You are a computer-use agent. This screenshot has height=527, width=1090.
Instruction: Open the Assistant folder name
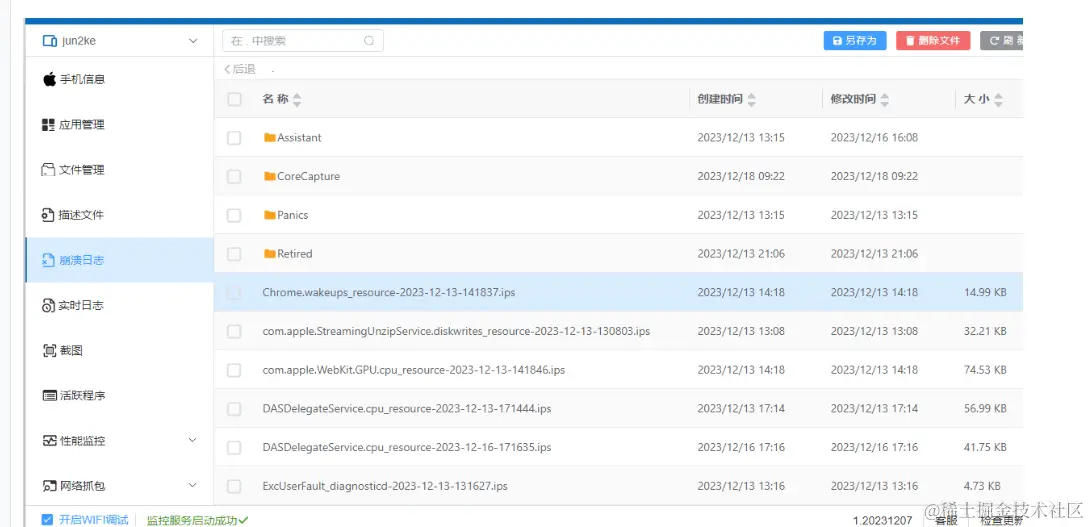[299, 138]
